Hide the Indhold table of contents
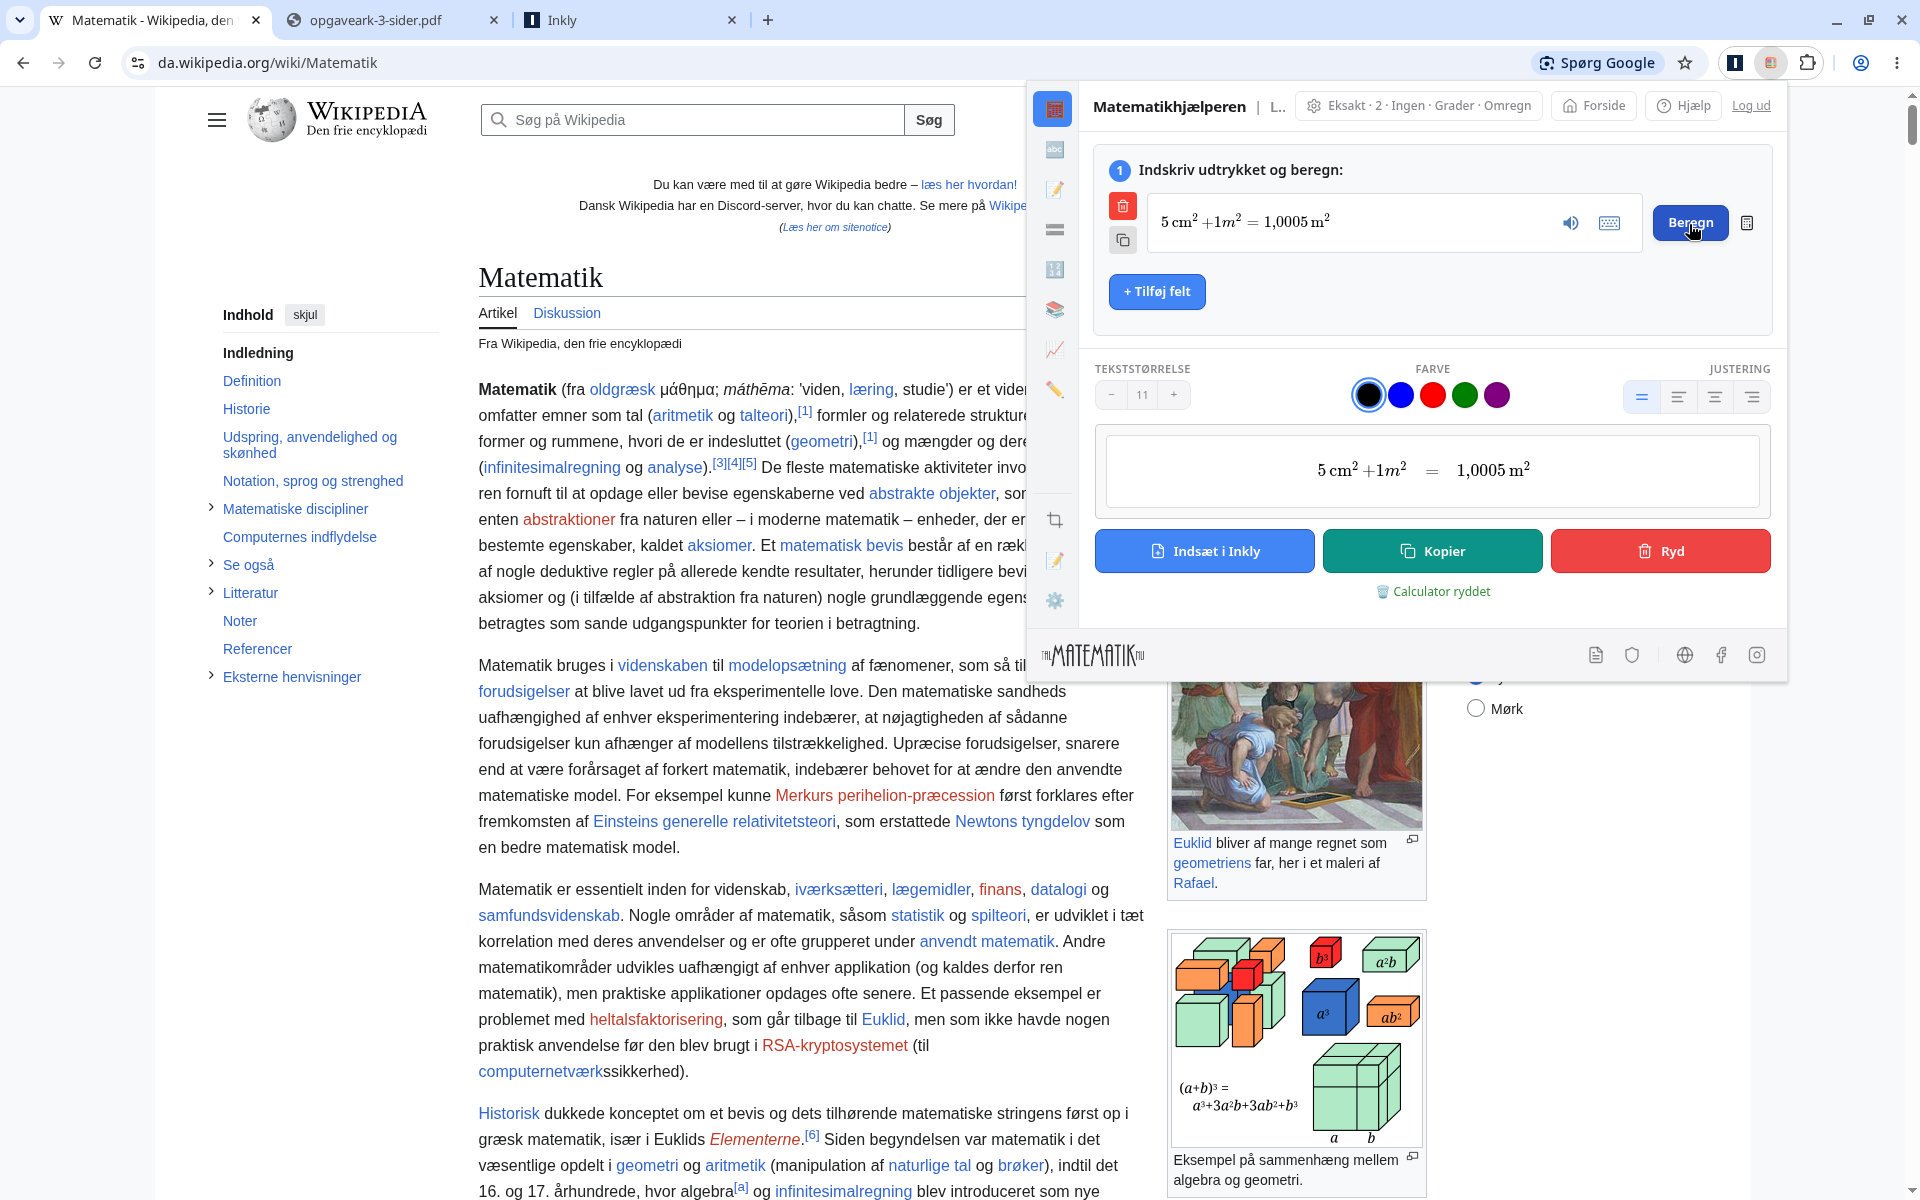Screen dimensions: 1920x1200 pos(305,315)
